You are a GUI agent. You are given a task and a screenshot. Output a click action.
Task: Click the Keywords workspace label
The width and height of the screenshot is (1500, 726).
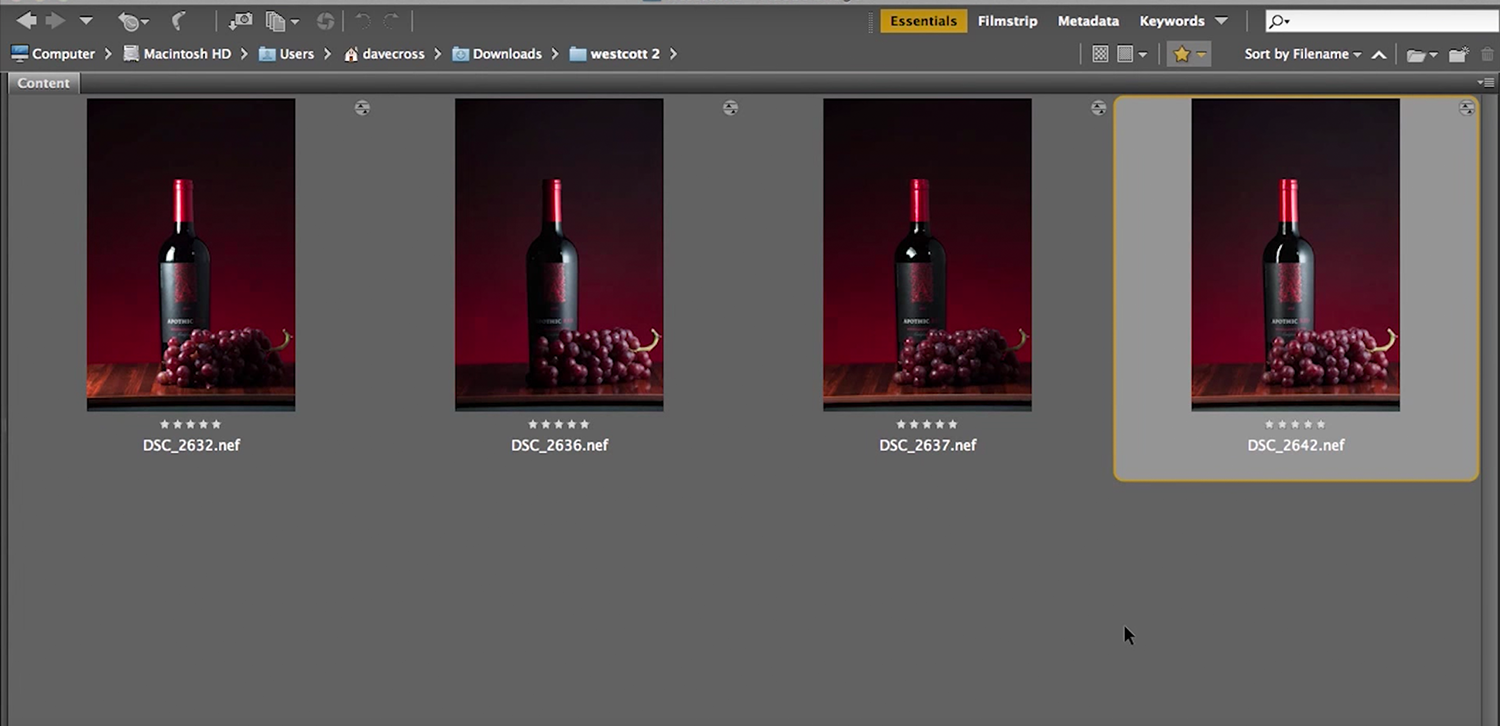(1171, 20)
